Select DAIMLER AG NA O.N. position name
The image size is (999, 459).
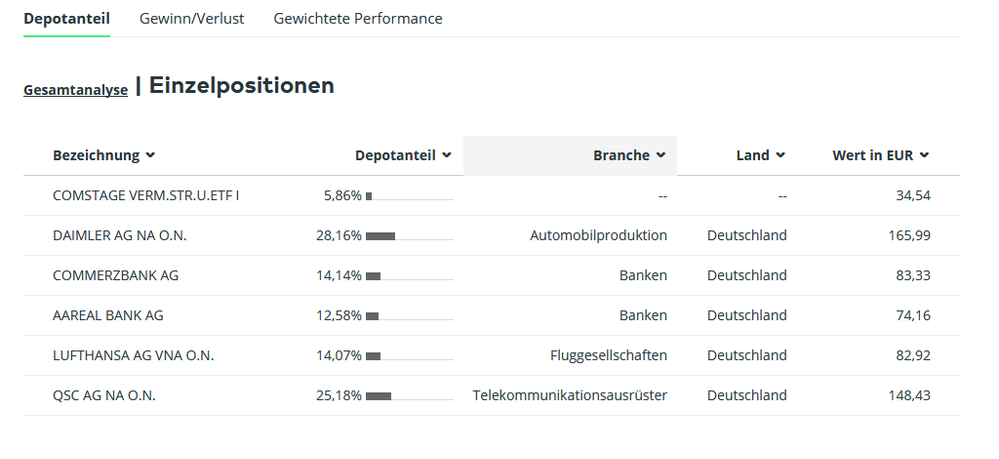point(120,236)
